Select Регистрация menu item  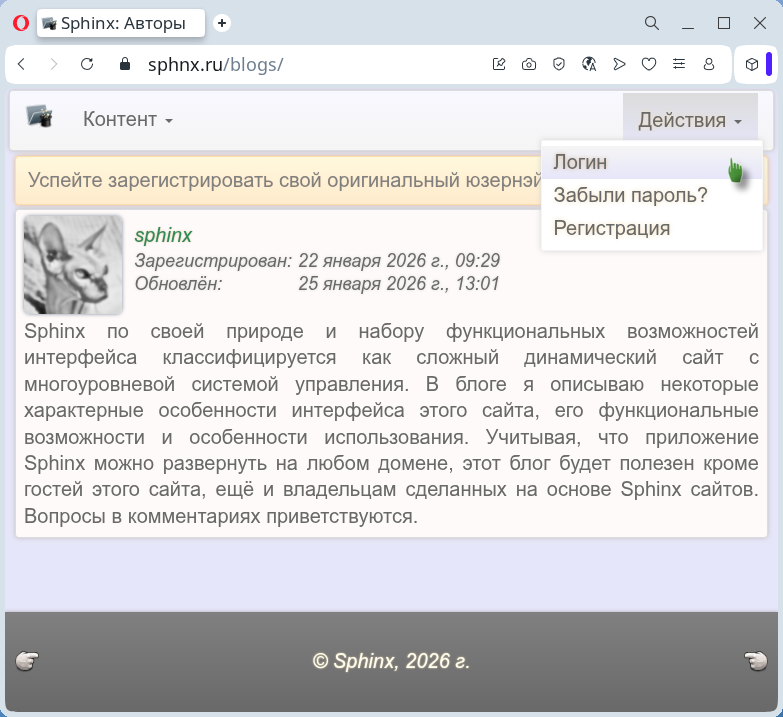(611, 228)
